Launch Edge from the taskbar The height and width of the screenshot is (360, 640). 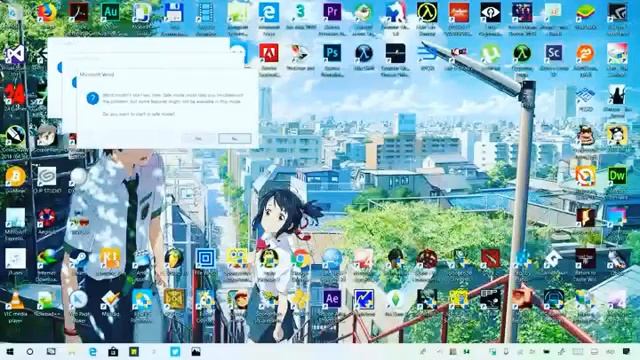click(x=93, y=351)
